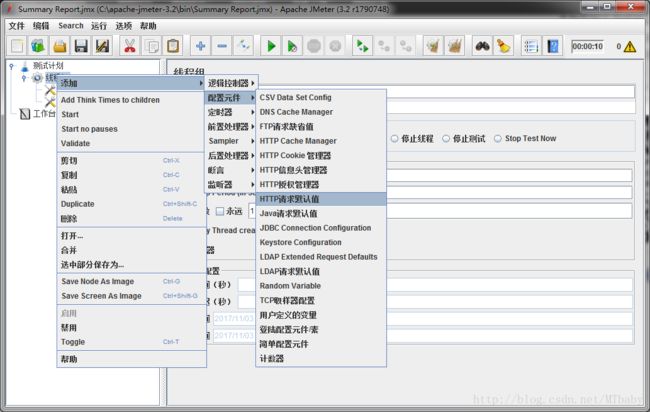
Task: Click the Remote Shutdown All icon
Action: 405,46
